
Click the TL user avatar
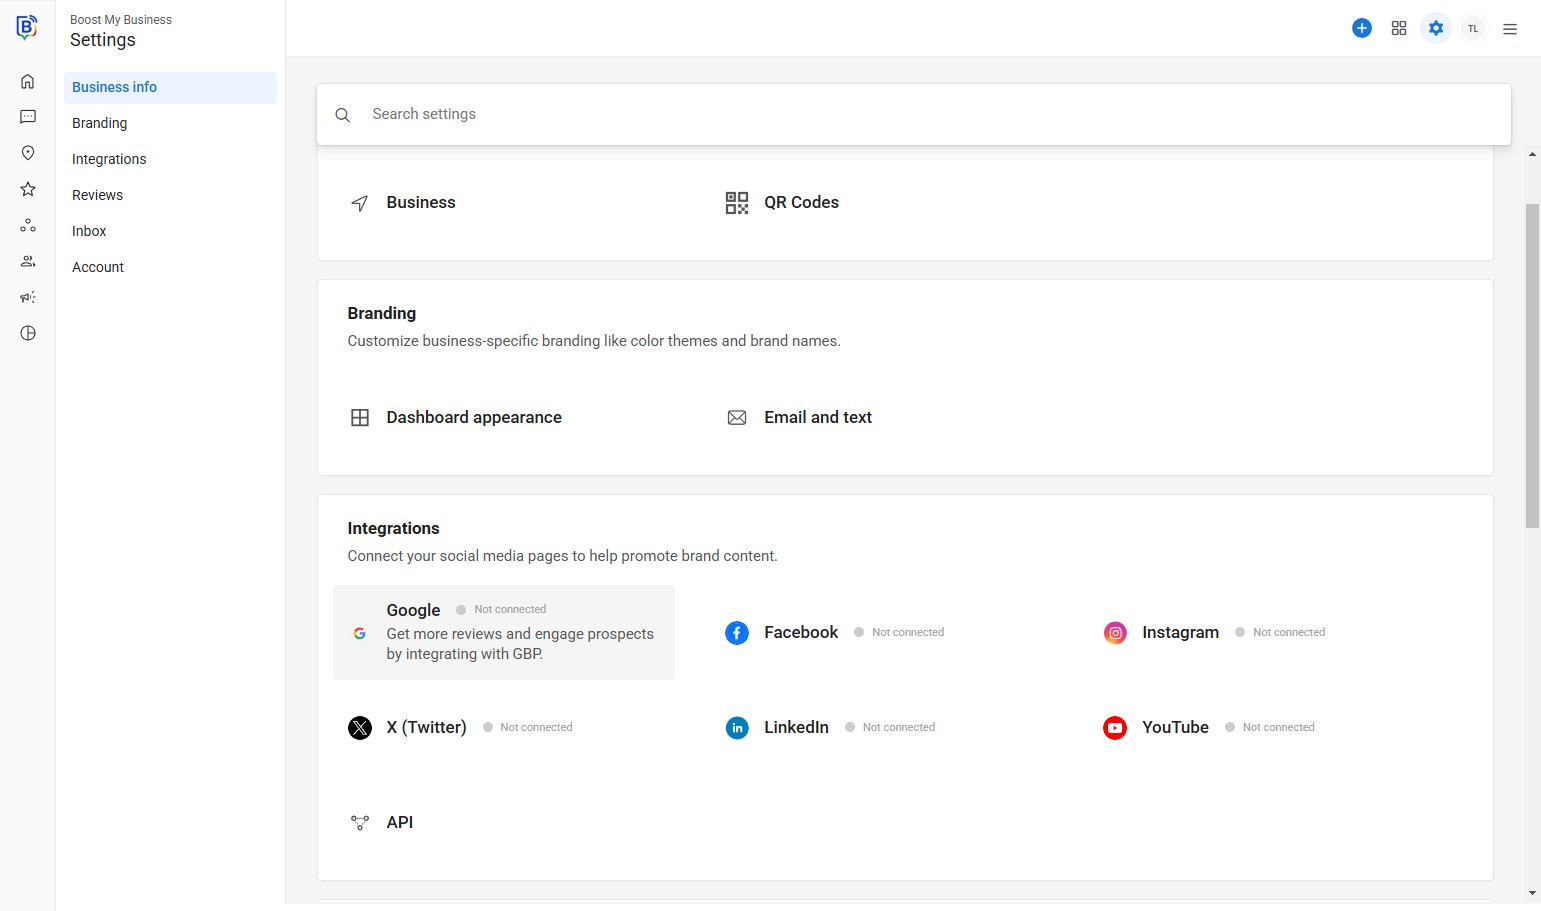[1472, 29]
